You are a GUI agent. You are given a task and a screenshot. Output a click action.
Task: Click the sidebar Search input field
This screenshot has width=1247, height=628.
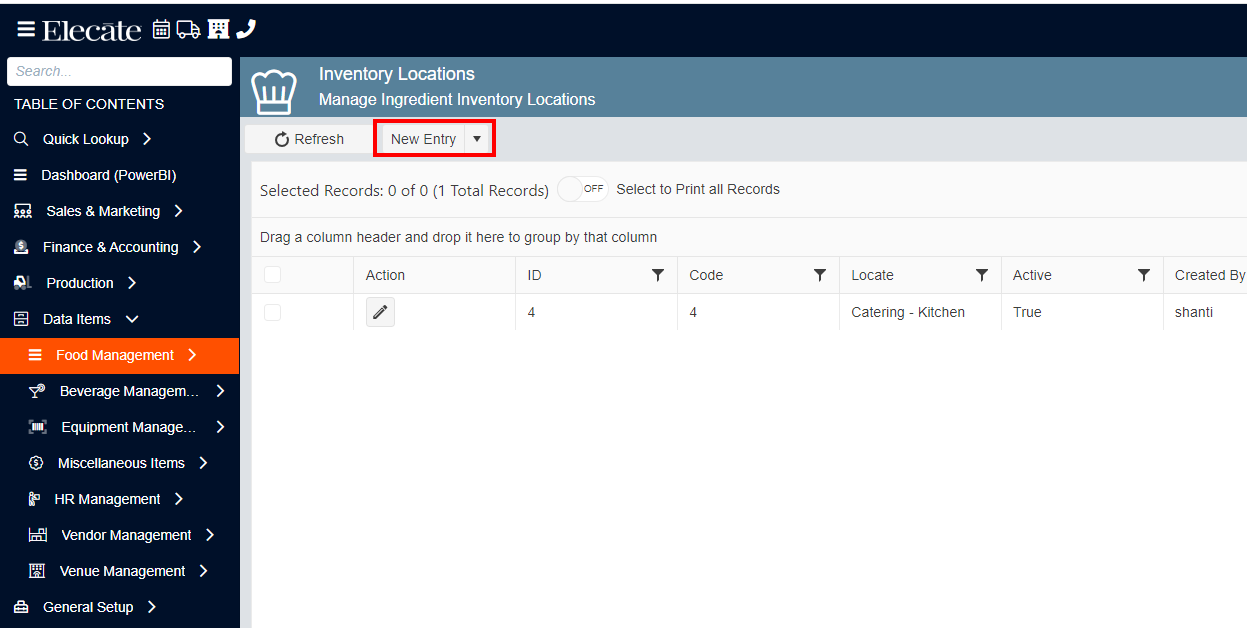point(120,71)
